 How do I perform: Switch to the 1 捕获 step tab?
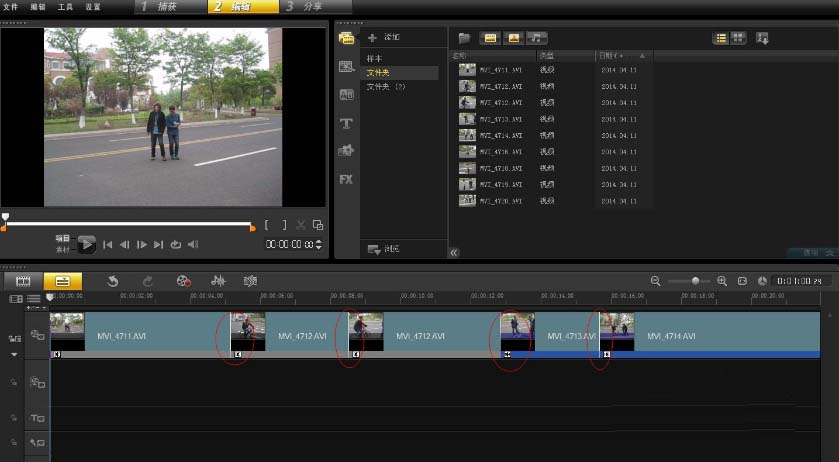170,6
